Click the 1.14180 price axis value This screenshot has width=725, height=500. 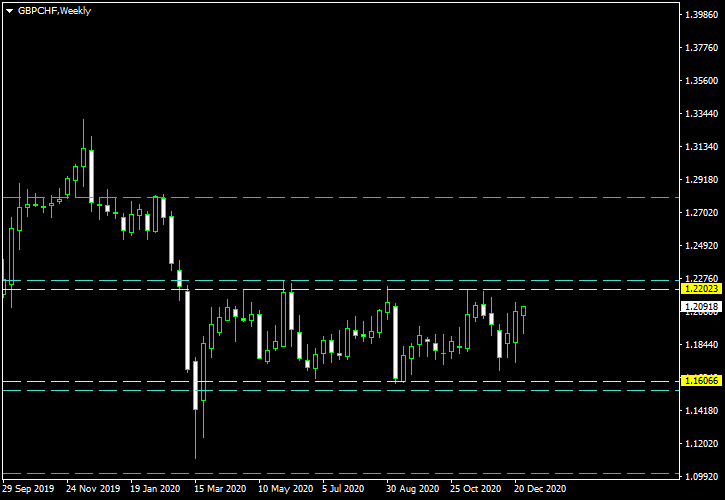coord(701,411)
